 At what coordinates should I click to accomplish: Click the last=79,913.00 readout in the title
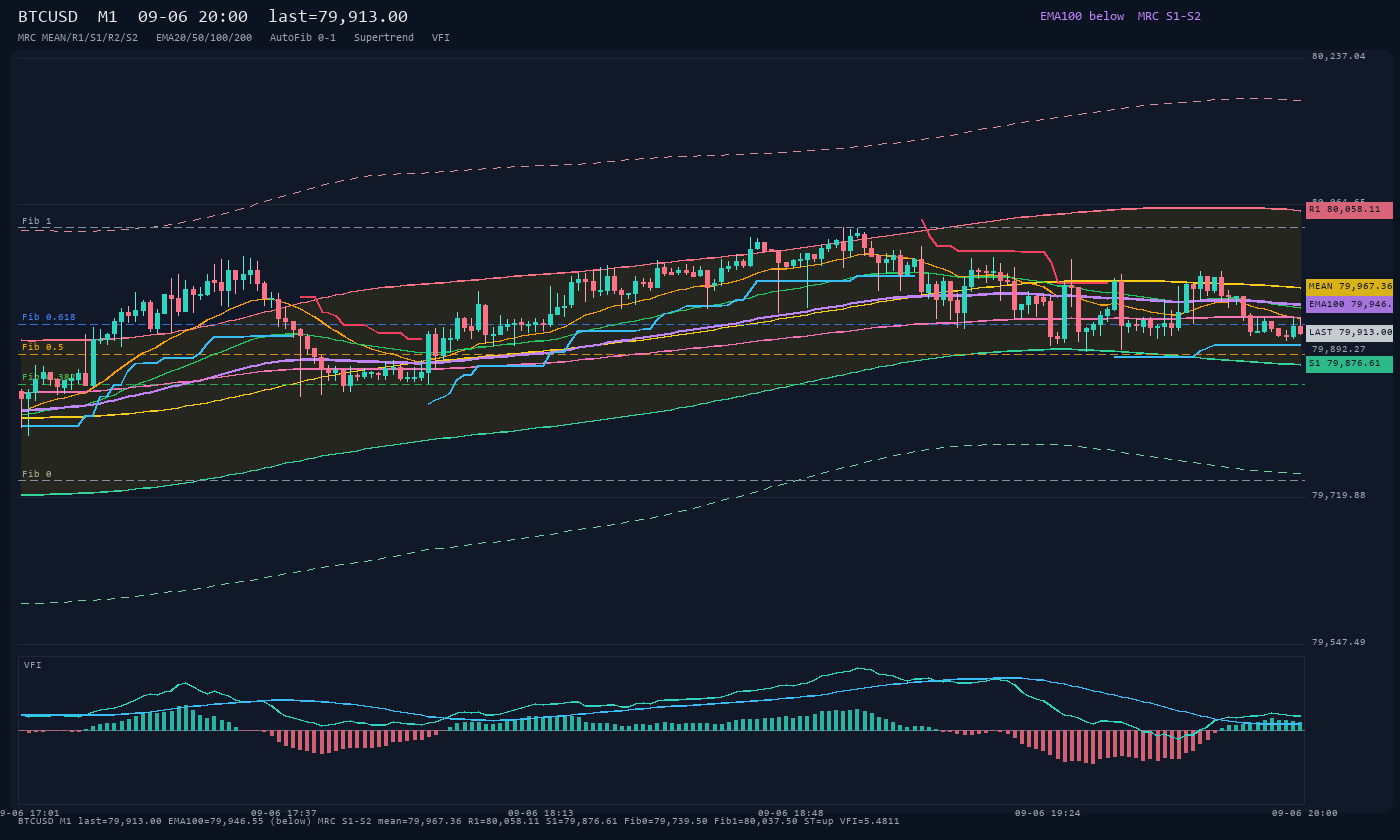338,16
